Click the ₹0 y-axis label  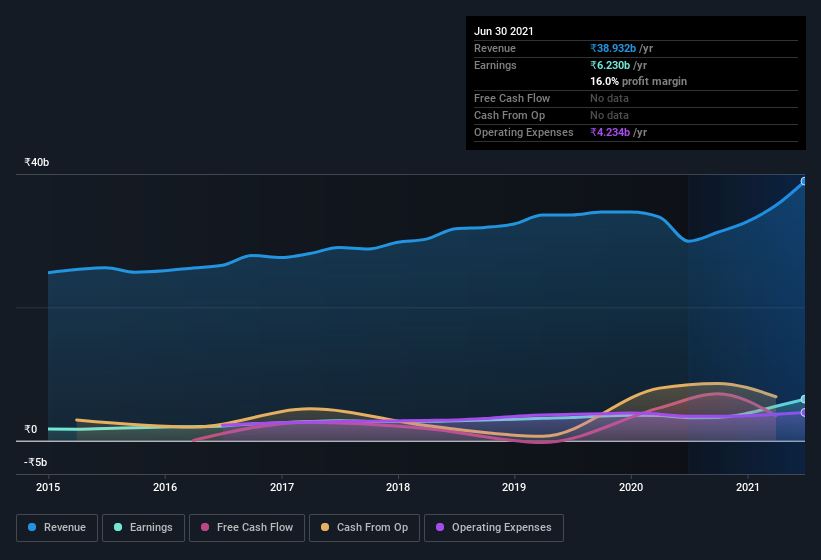click(31, 429)
